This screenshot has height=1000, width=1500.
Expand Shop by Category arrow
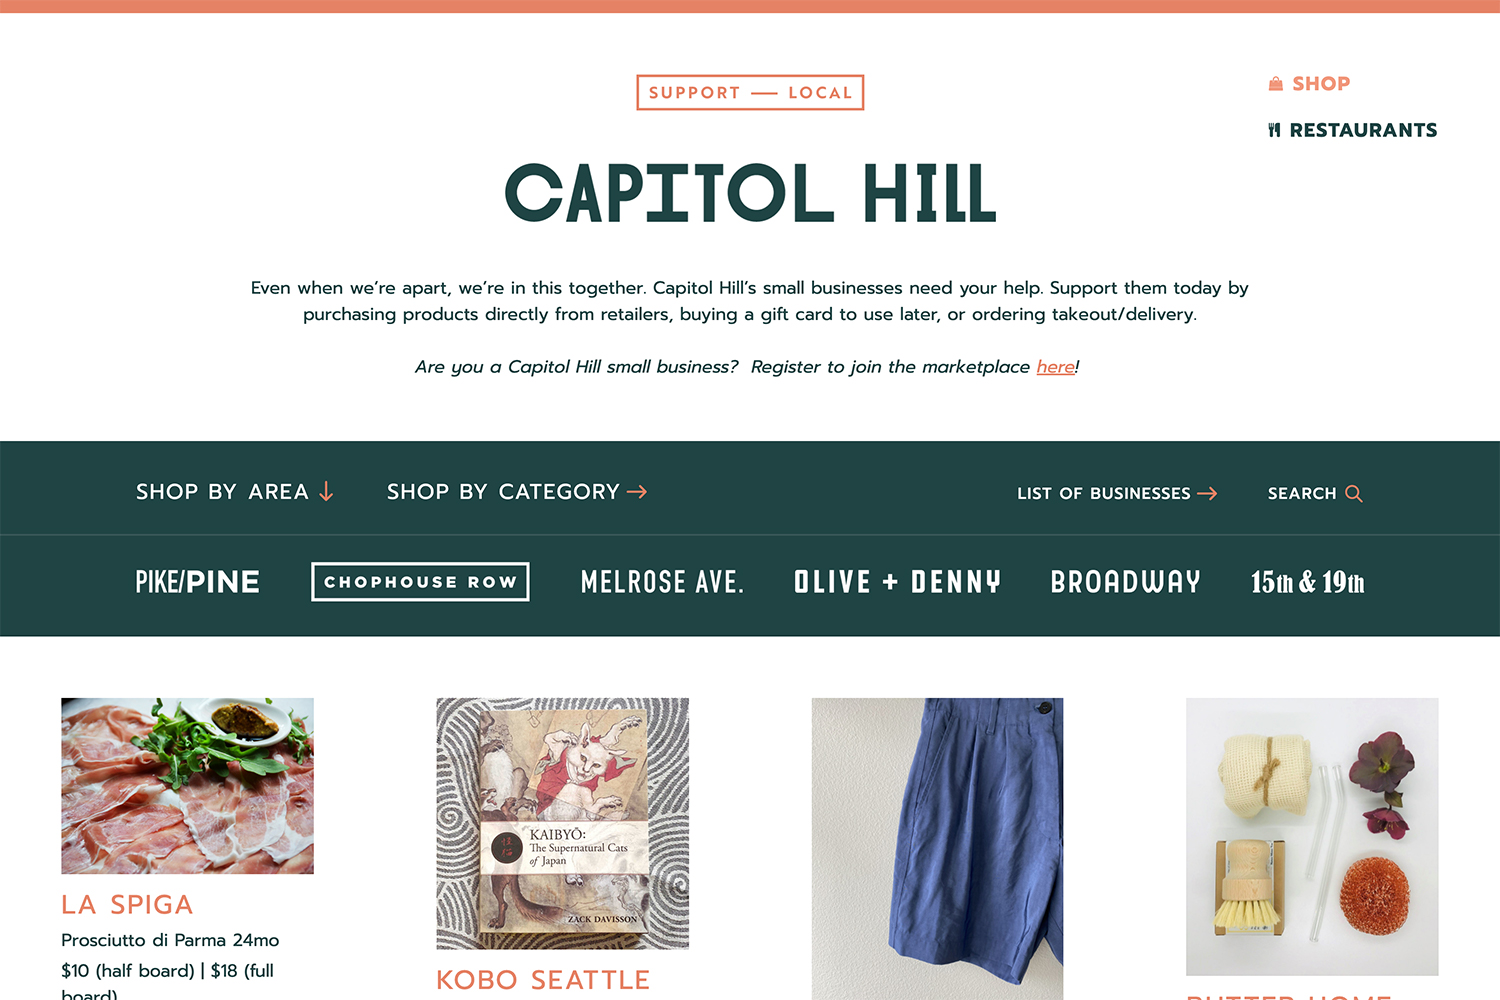[637, 492]
